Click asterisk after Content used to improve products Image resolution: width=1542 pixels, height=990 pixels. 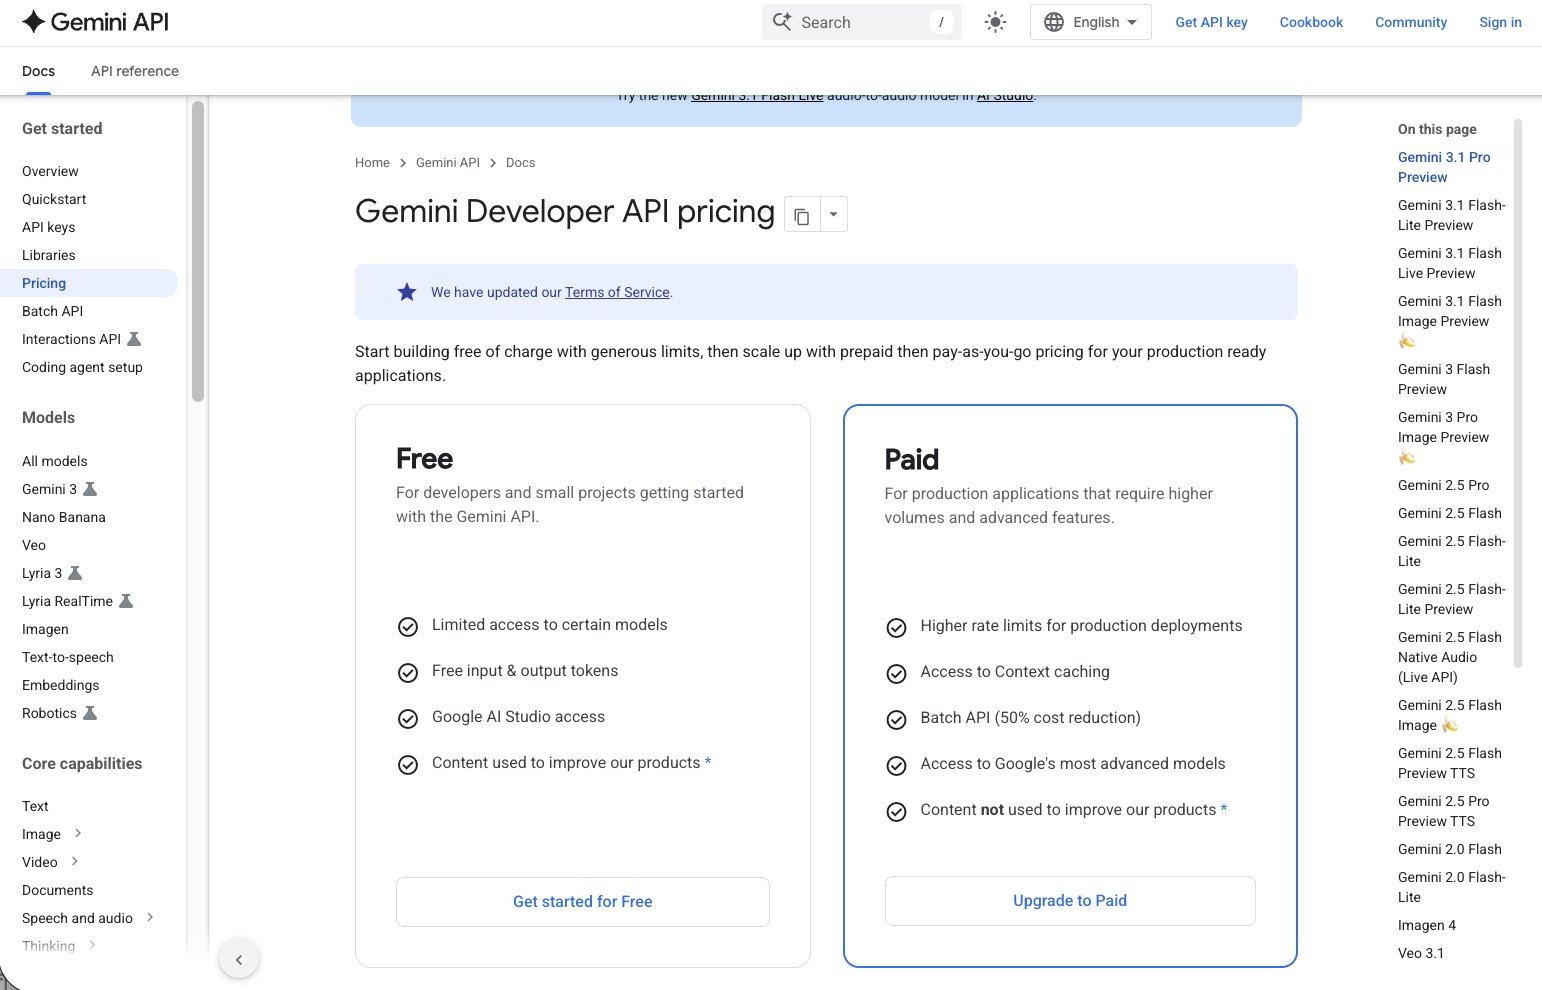coord(708,761)
